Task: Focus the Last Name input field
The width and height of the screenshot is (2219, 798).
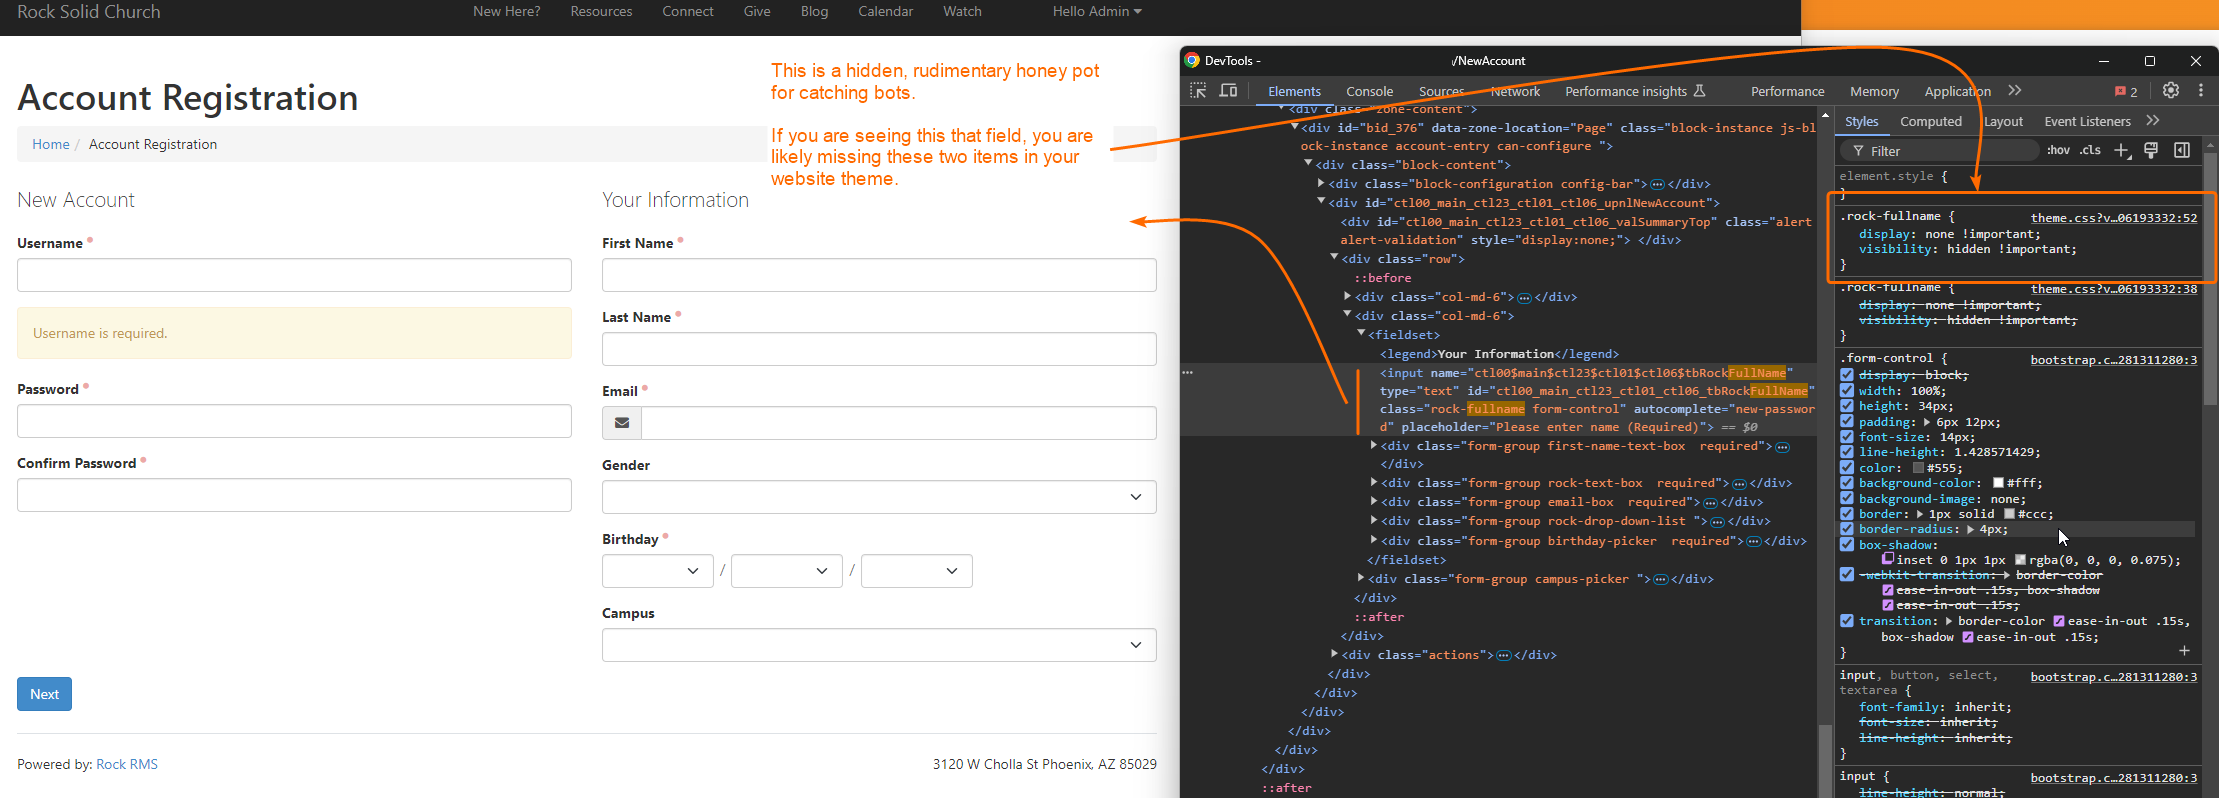Action: point(879,349)
